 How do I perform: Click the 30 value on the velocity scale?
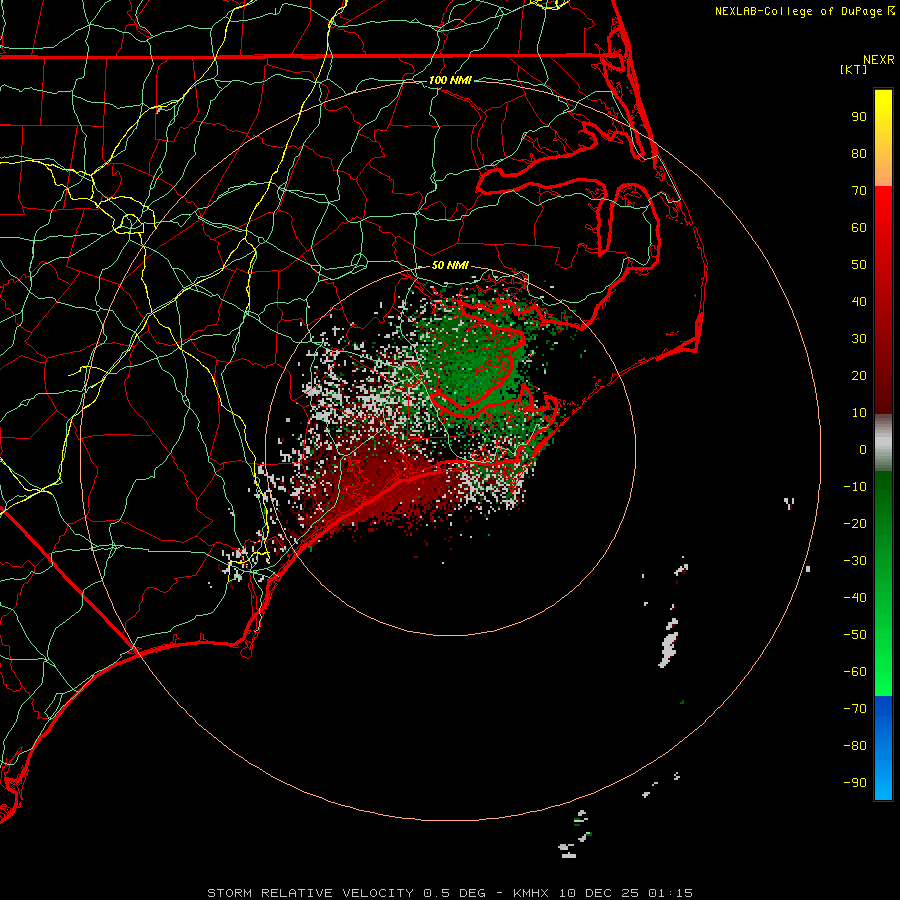(859, 339)
